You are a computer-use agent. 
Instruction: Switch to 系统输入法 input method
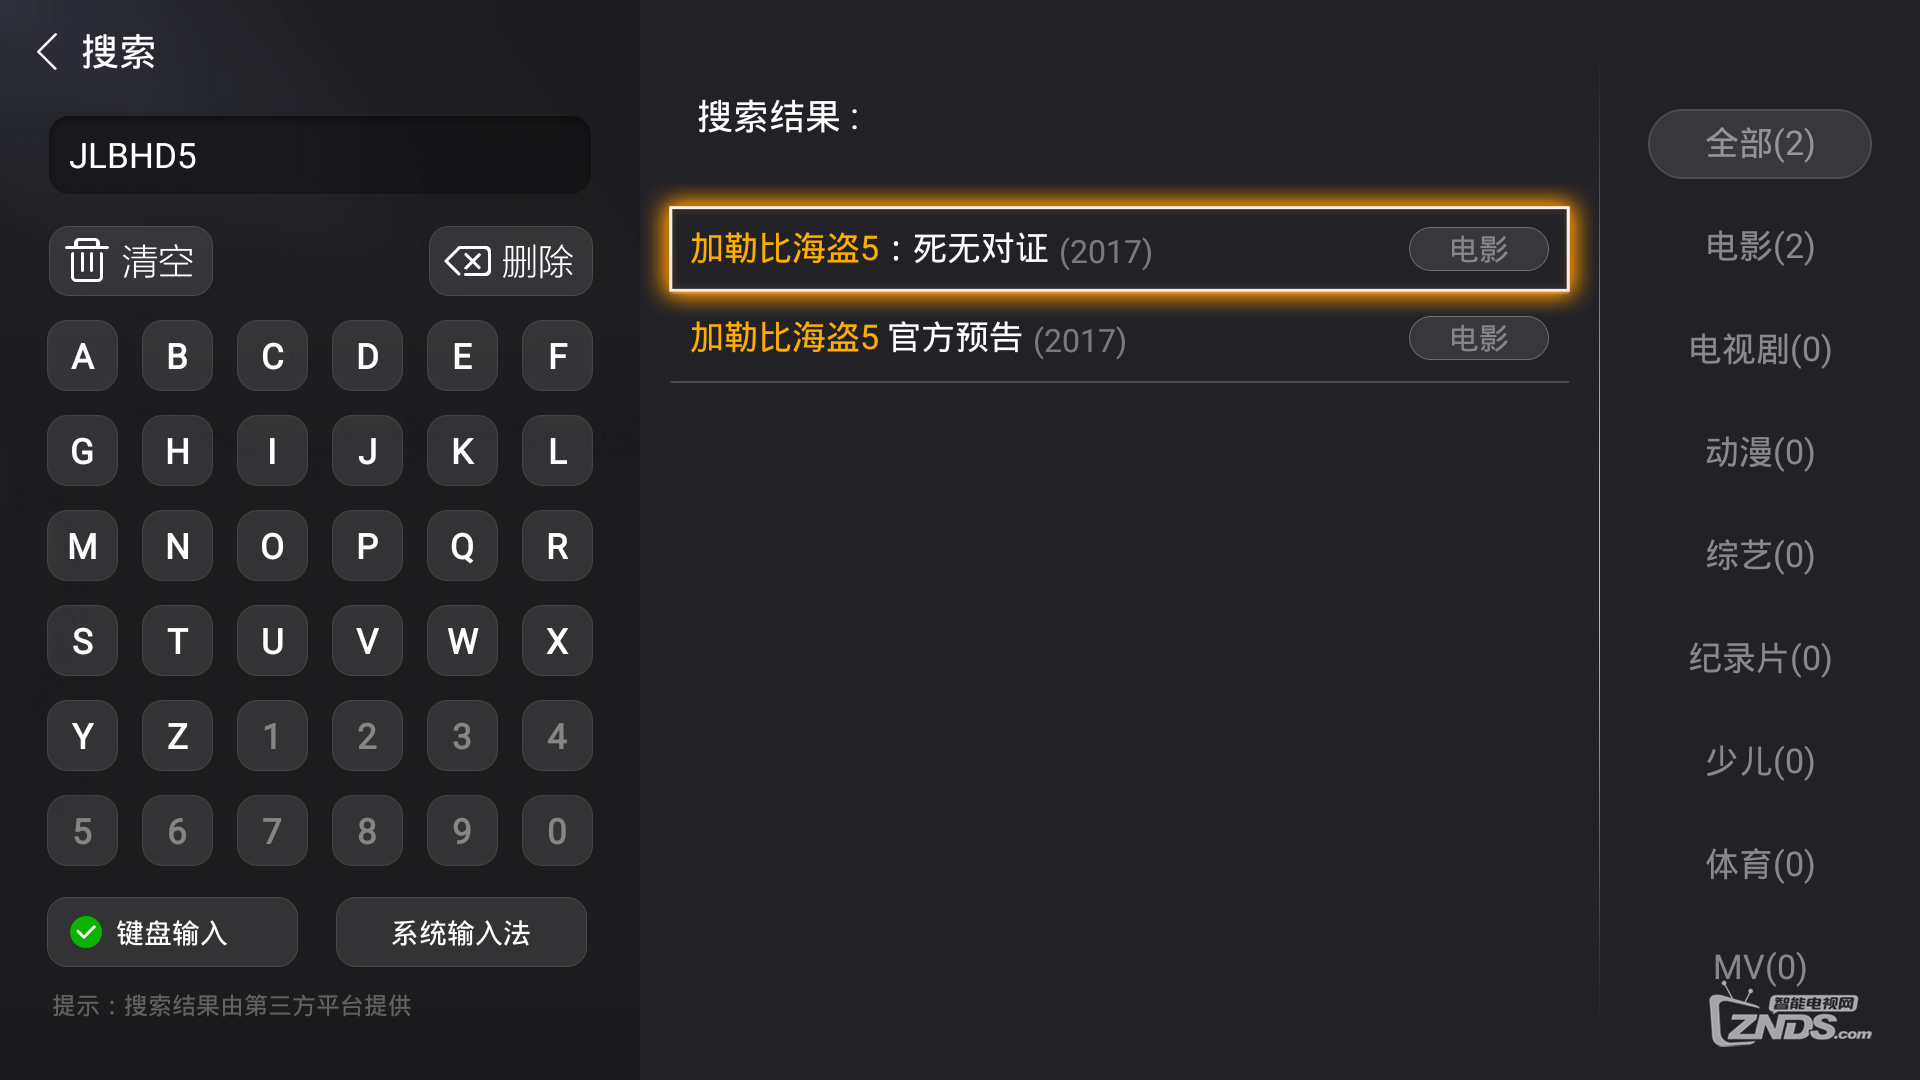click(x=461, y=932)
